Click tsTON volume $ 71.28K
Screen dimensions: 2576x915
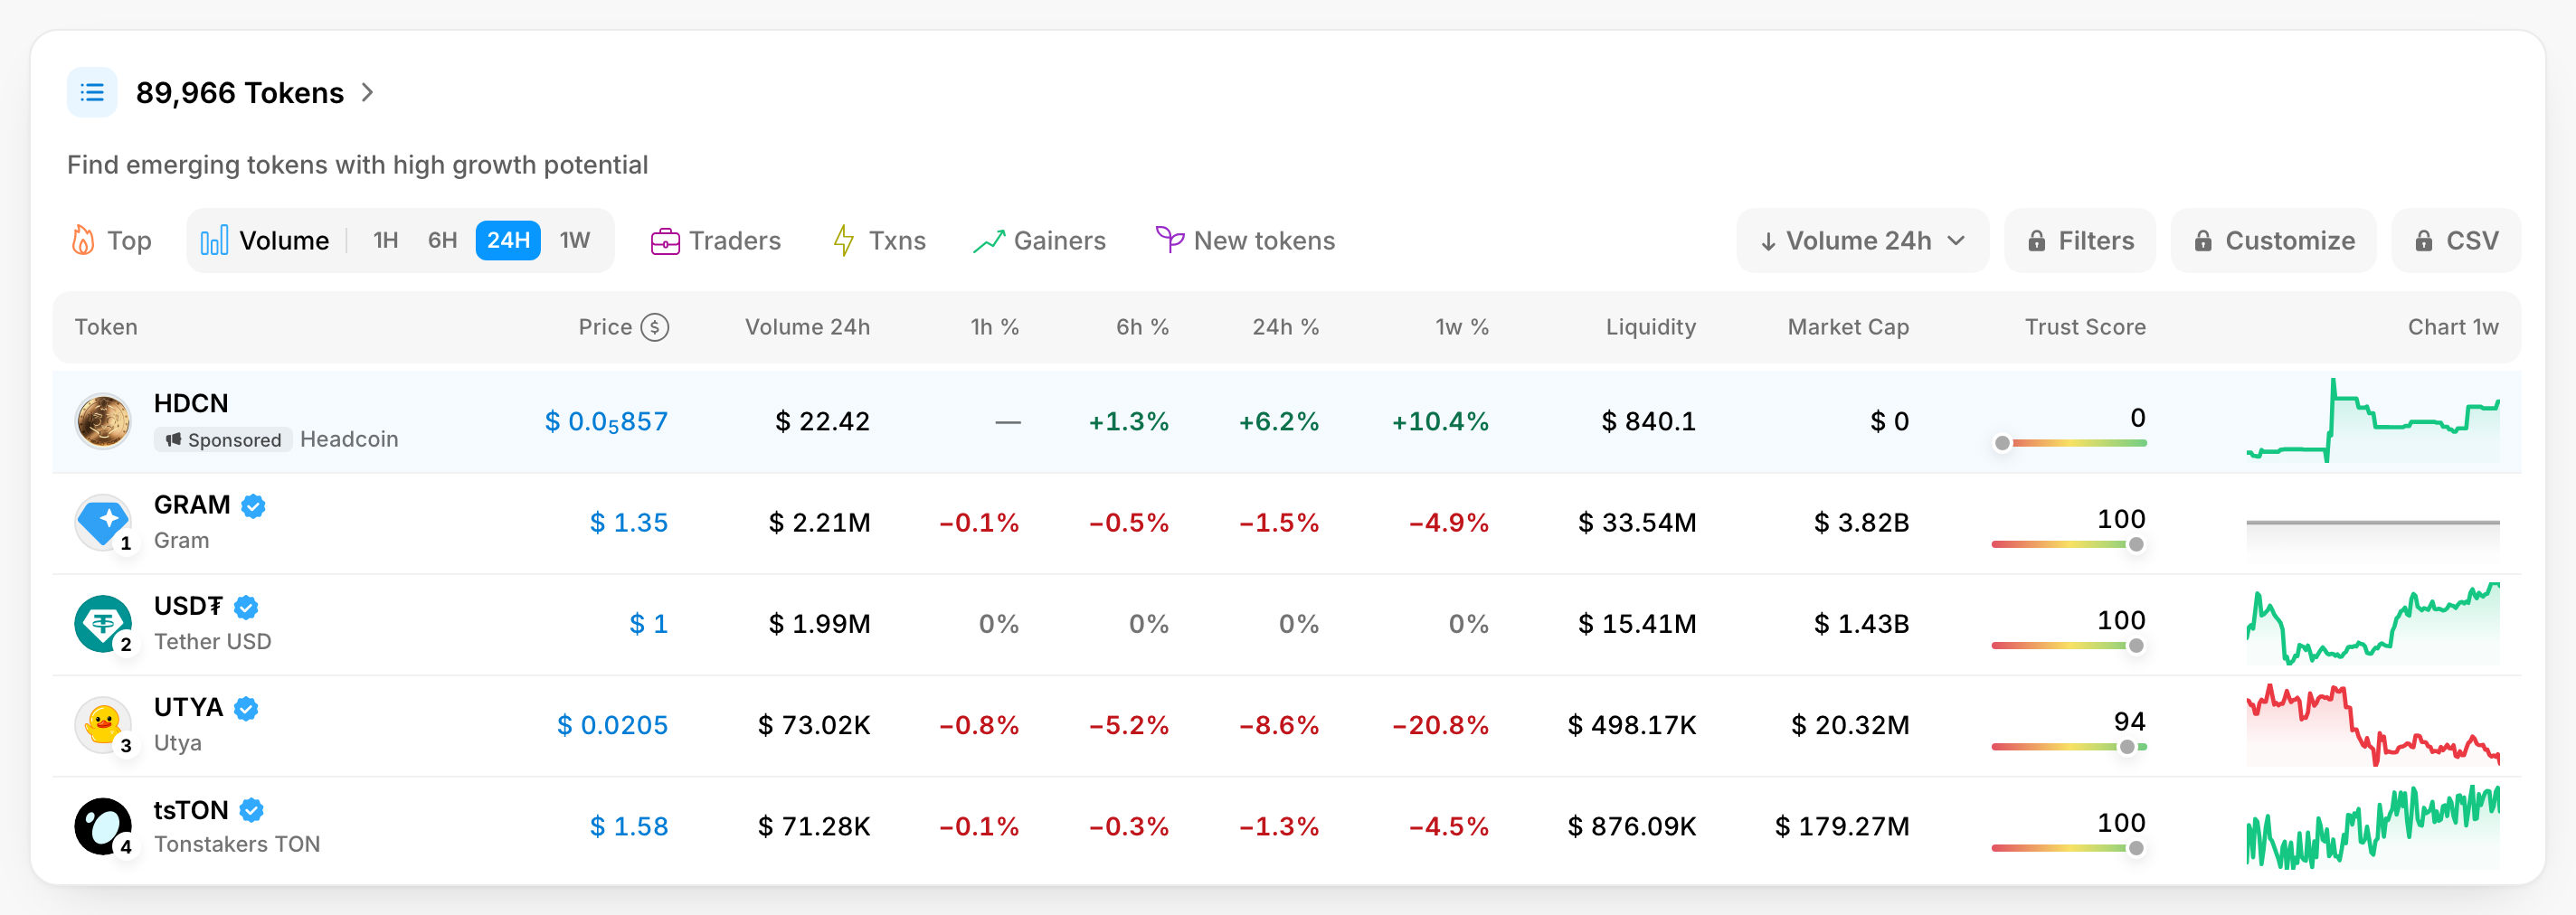pyautogui.click(x=814, y=826)
